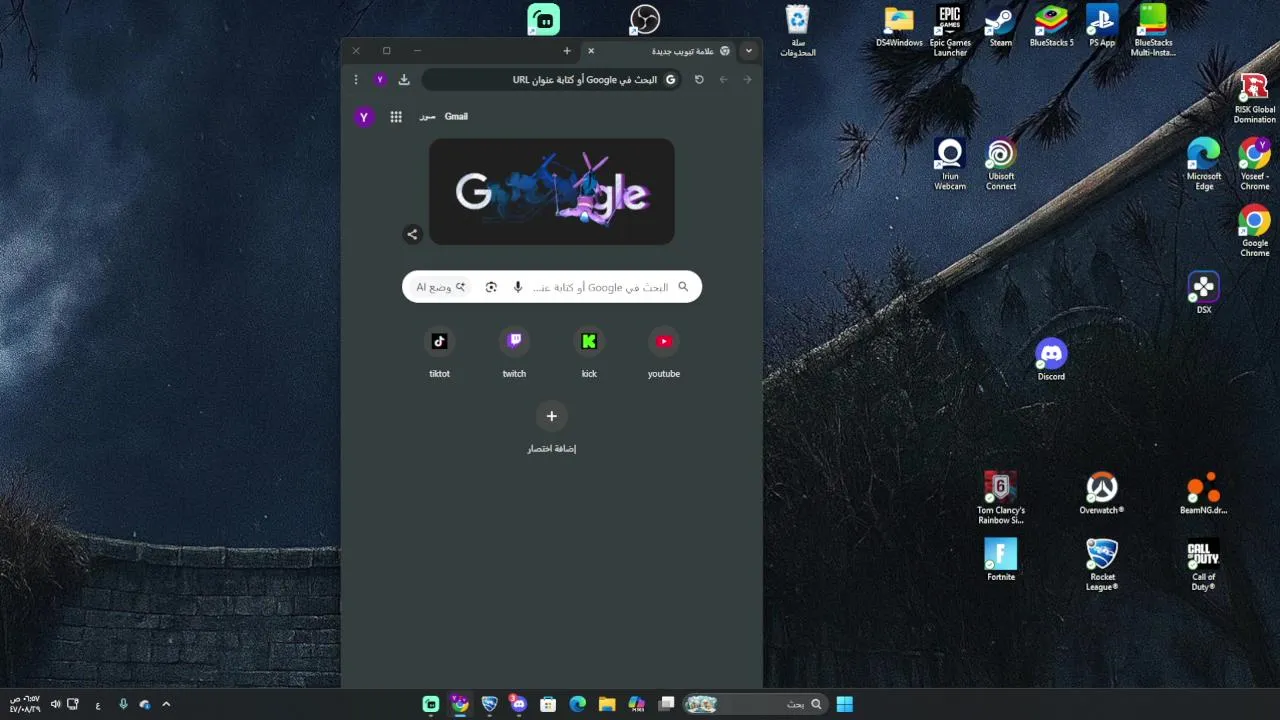The height and width of the screenshot is (720, 1280).
Task: Select RISK Global Domination icon
Action: (1254, 98)
